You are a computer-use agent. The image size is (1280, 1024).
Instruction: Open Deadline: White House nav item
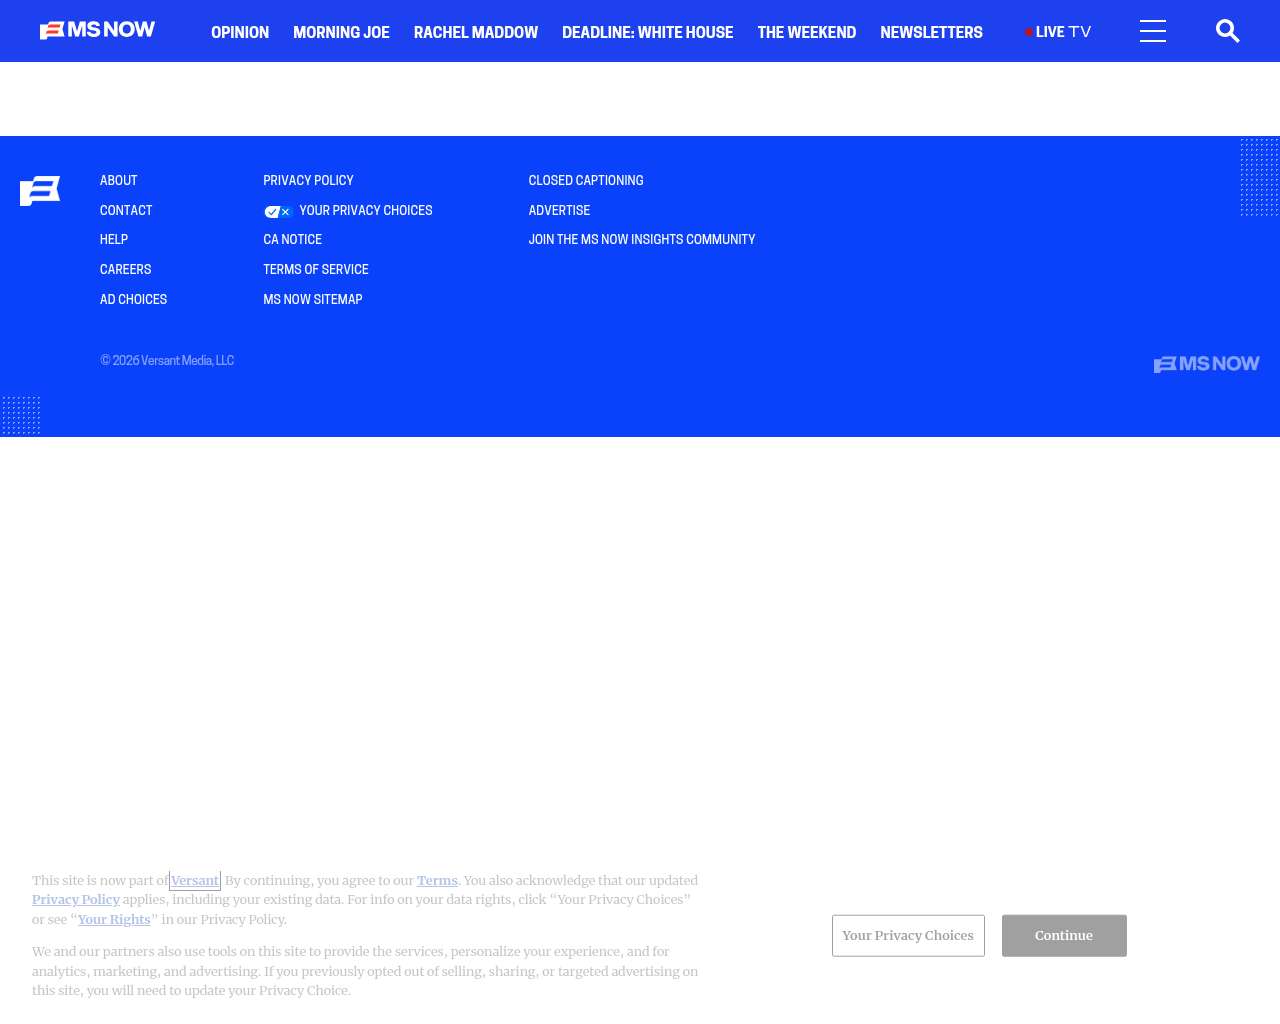648,32
